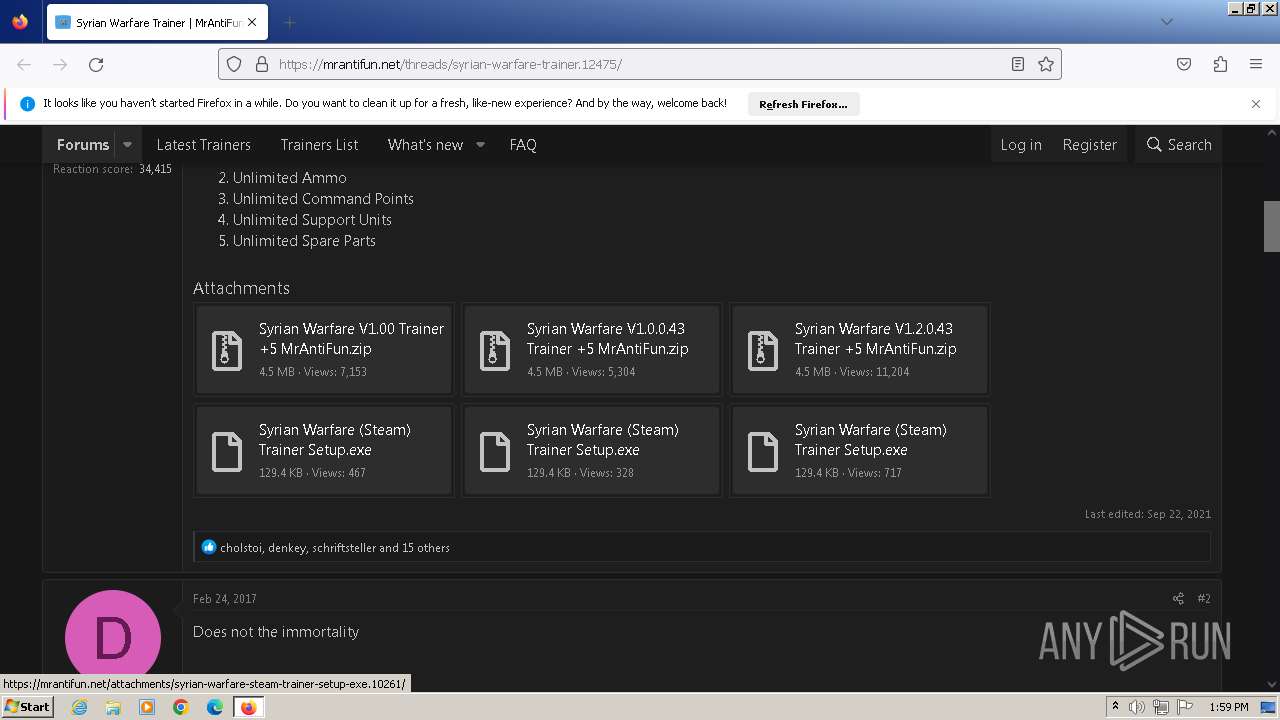
Task: Click the user avatar letter D
Action: [x=113, y=638]
